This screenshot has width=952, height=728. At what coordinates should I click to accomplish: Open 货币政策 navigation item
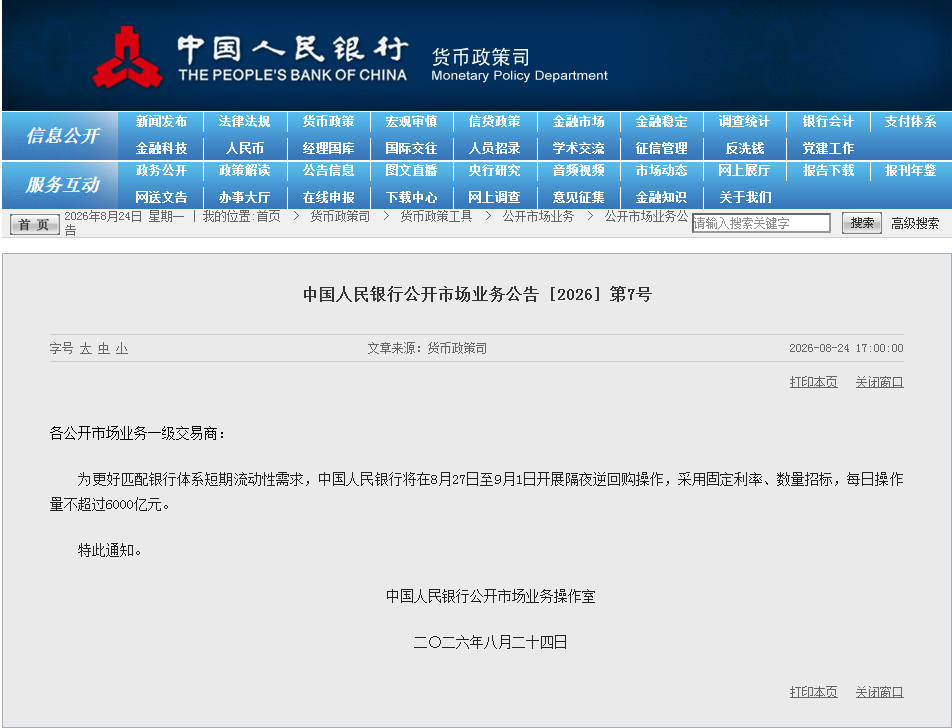[x=328, y=121]
